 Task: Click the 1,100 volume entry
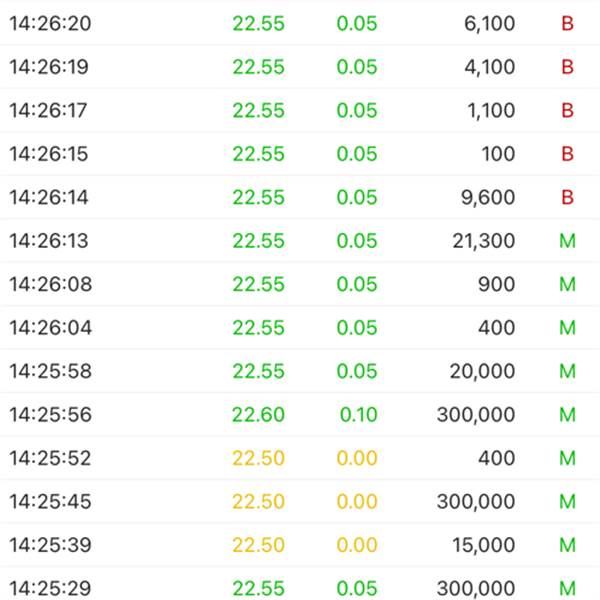[x=491, y=111]
